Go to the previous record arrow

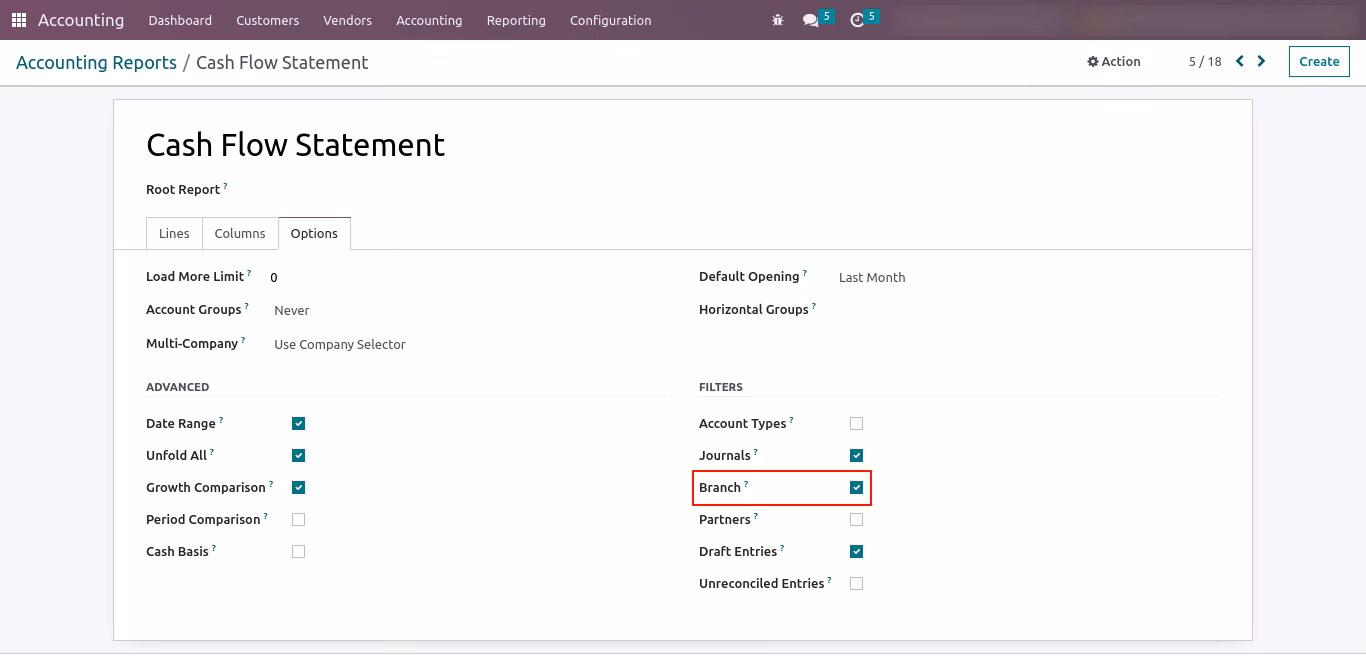click(x=1240, y=61)
